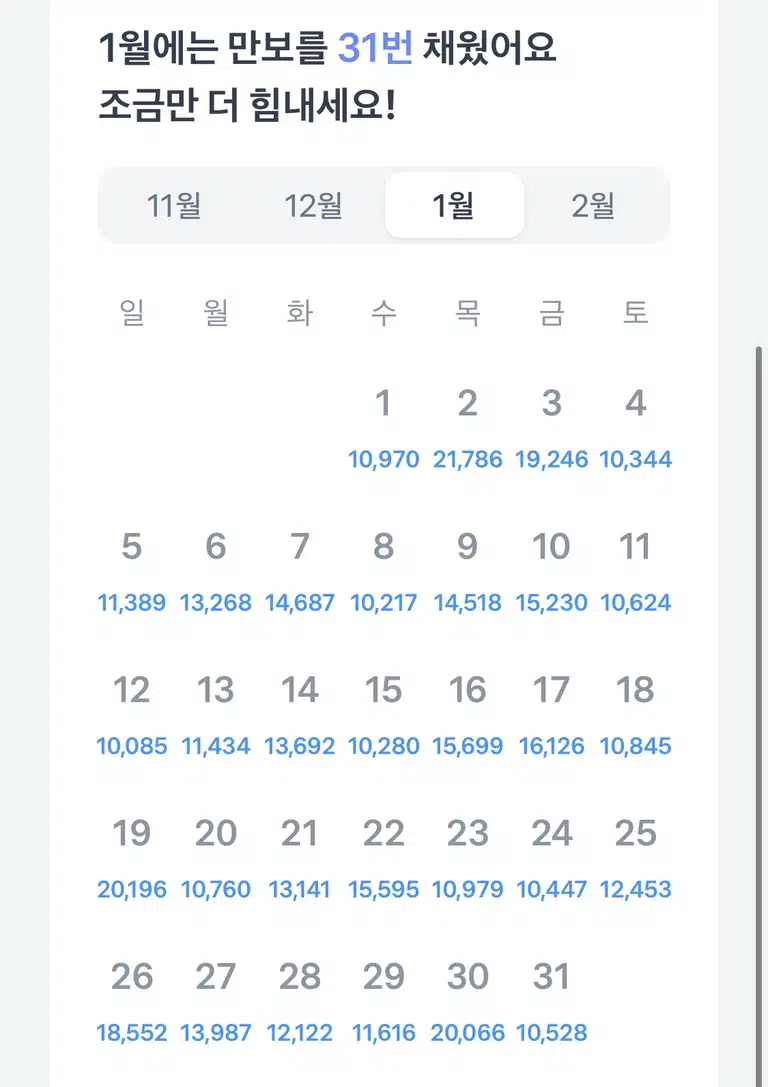Image resolution: width=768 pixels, height=1087 pixels.
Task: Select the 1월 month tab
Action: tap(454, 205)
